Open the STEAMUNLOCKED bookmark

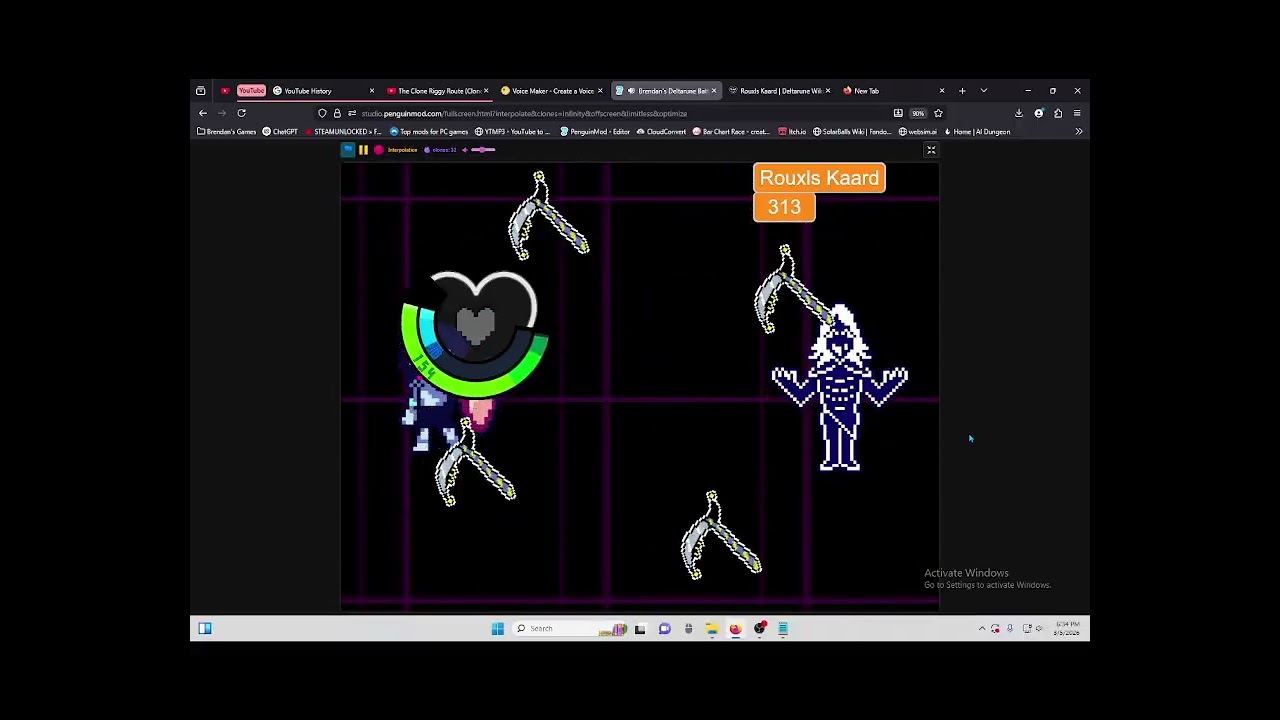point(342,132)
